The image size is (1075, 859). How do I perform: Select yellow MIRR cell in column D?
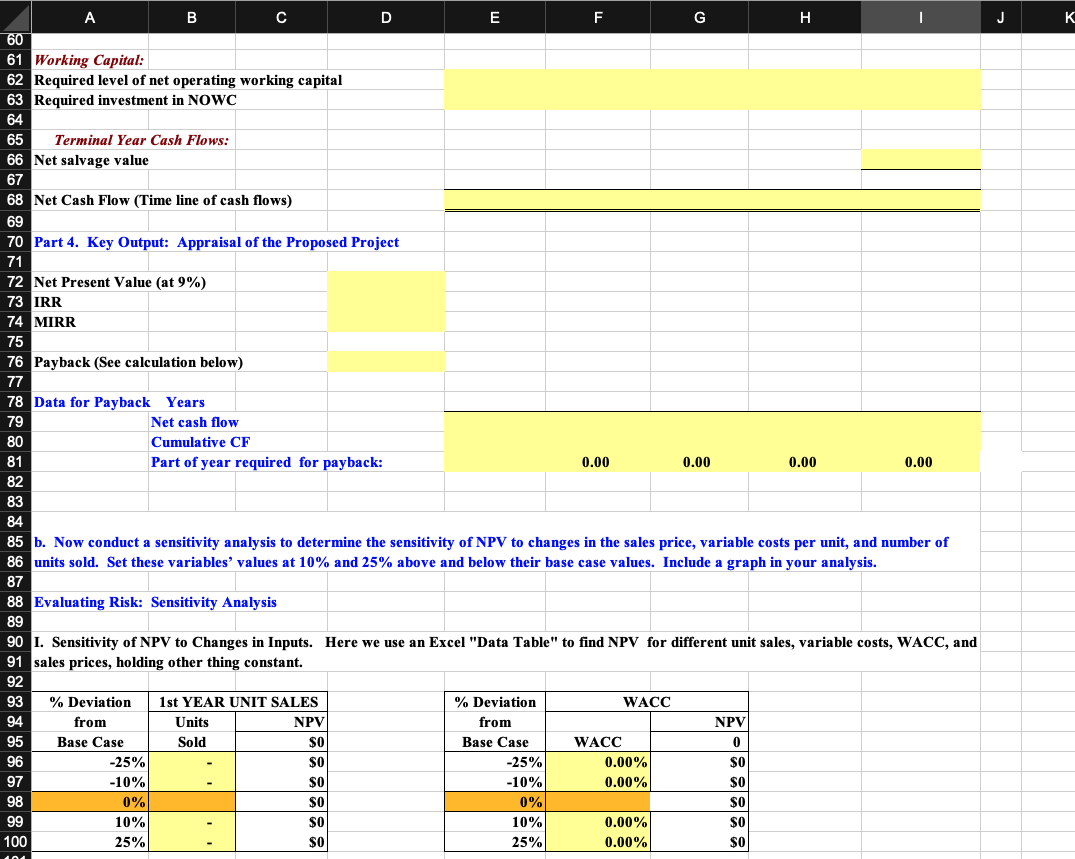coord(386,322)
